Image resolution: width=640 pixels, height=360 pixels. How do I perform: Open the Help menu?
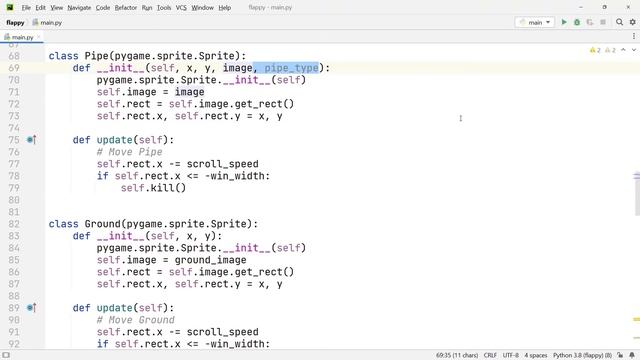[224, 7]
